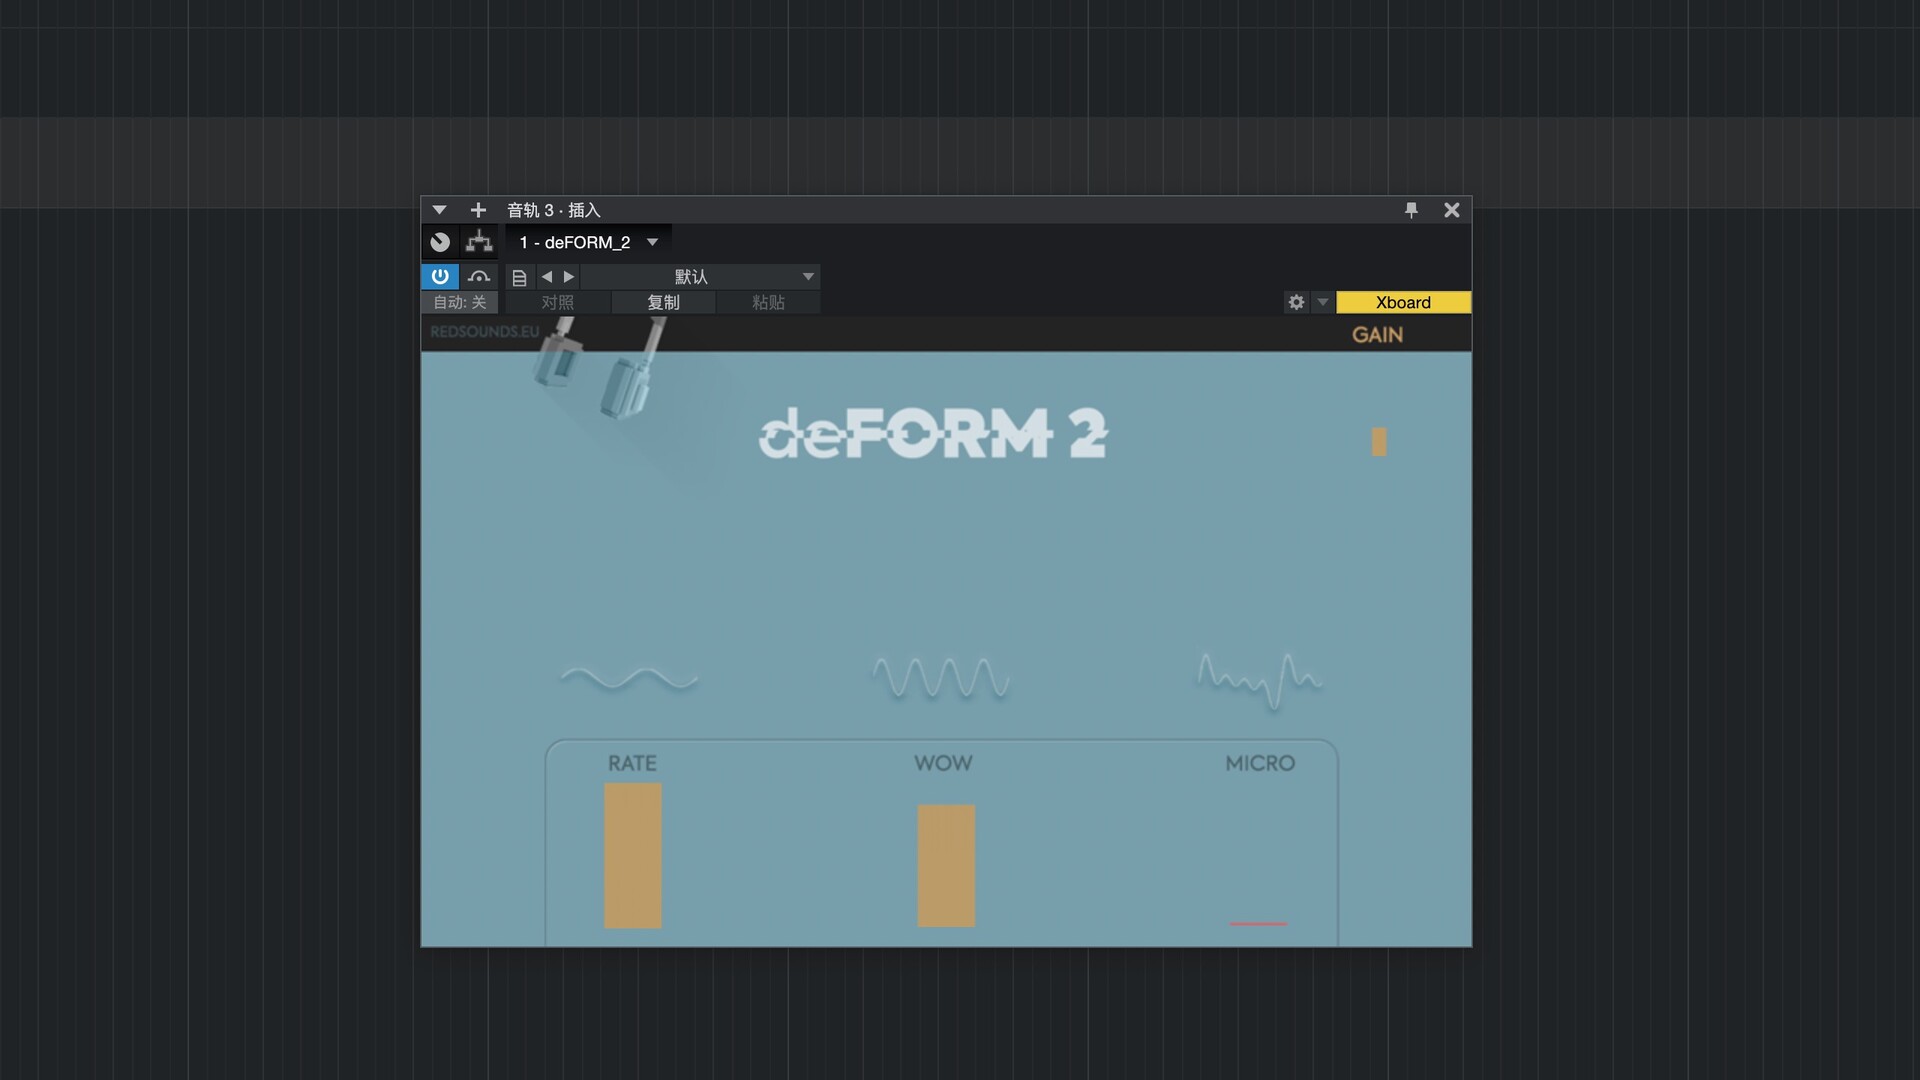
Task: Click the 复制 copy button
Action: (x=664, y=302)
